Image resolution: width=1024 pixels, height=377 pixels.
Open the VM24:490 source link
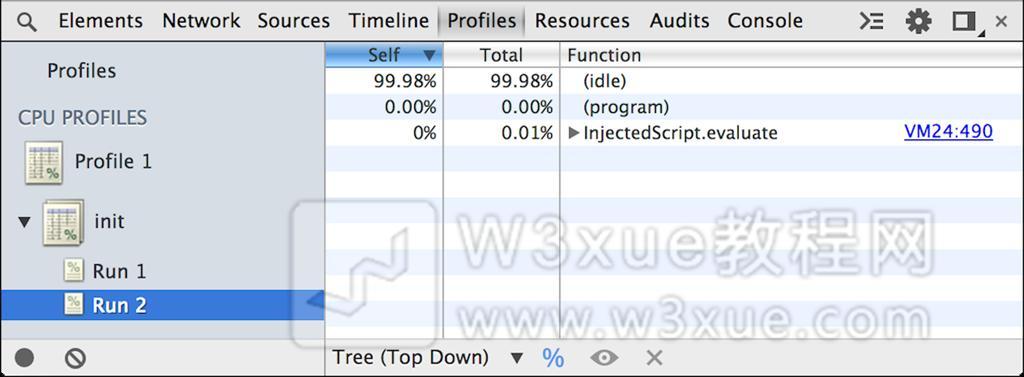point(948,132)
